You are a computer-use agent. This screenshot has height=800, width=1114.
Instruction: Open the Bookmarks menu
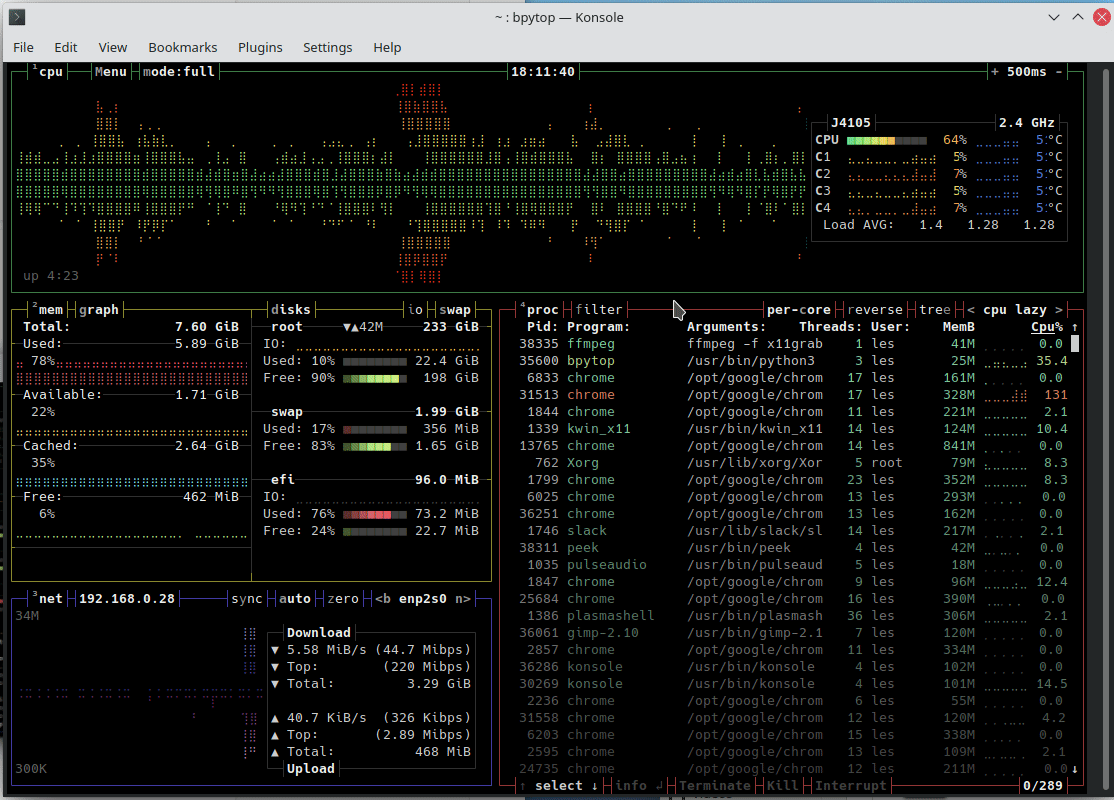(x=183, y=48)
